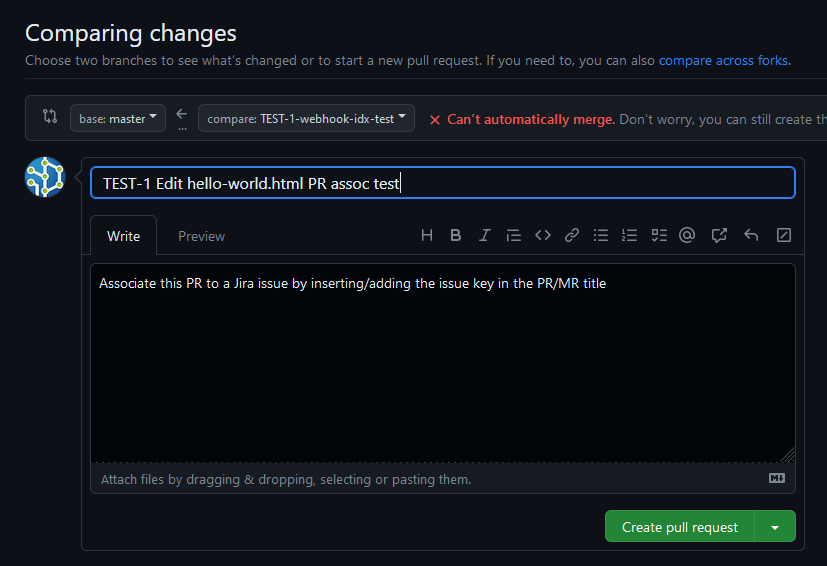
Task: Insert a saved reply
Action: (x=751, y=236)
